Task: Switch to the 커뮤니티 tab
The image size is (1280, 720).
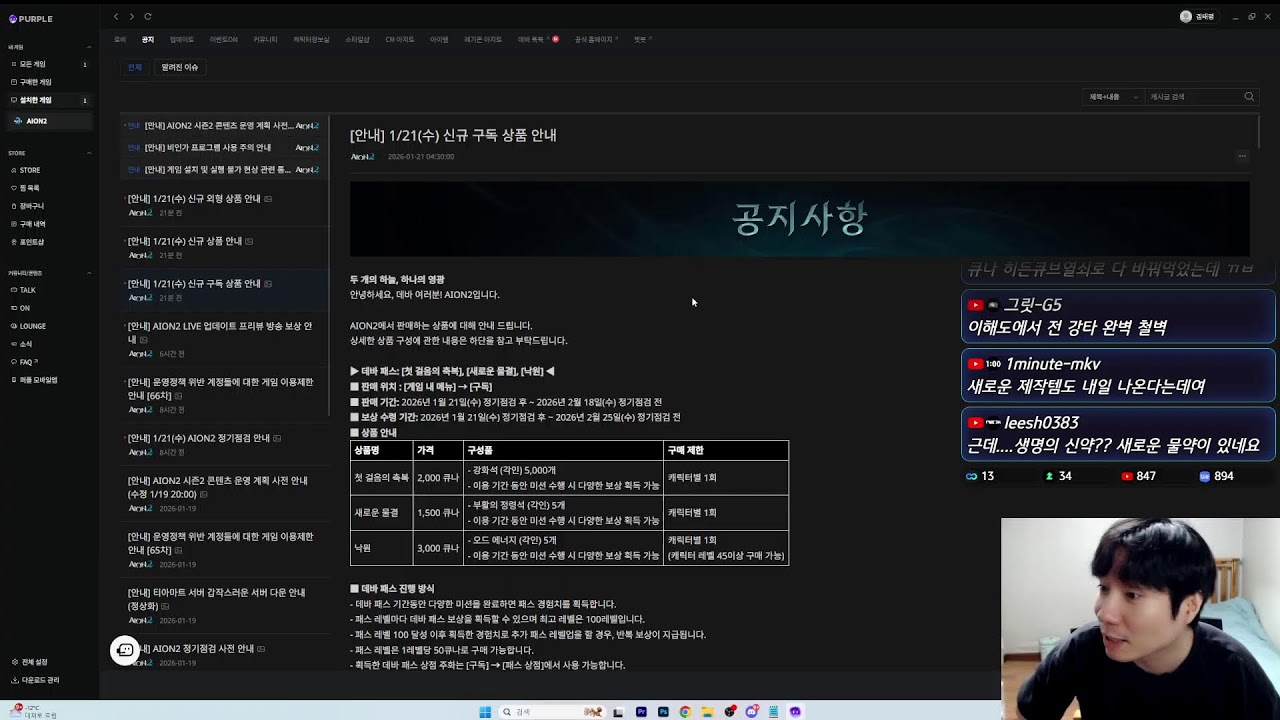Action: pyautogui.click(x=265, y=39)
